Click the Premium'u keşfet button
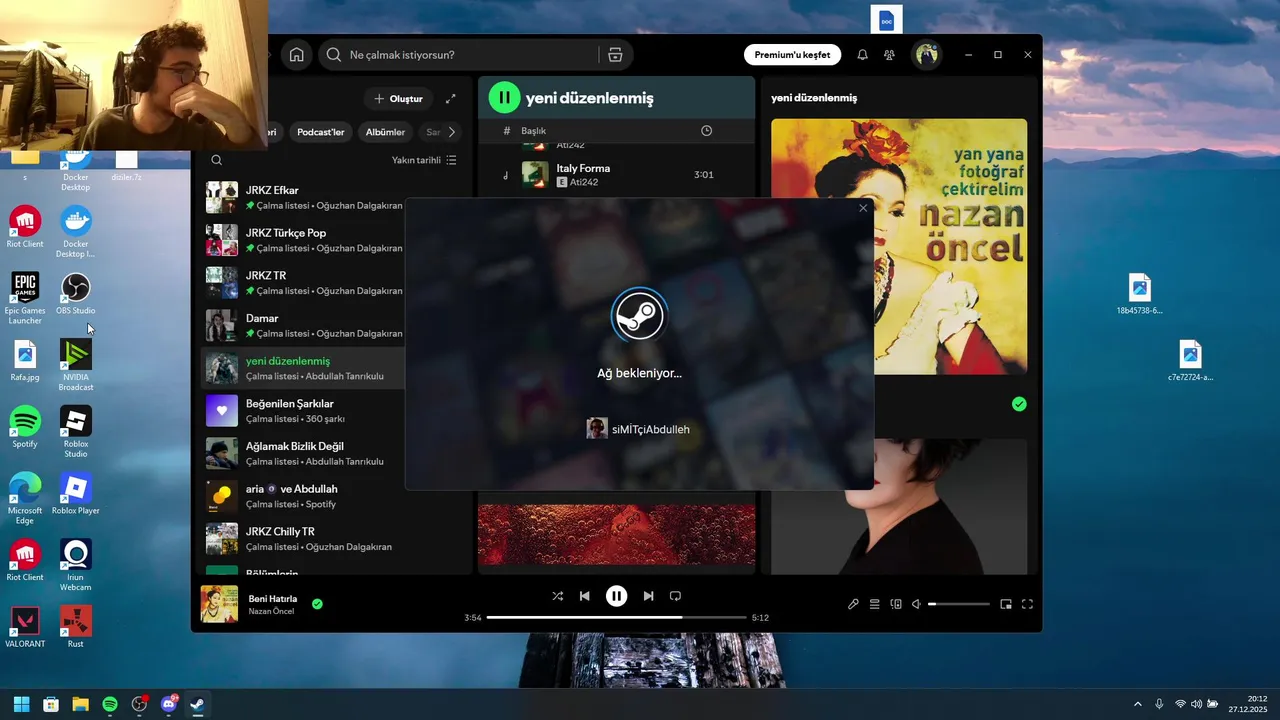This screenshot has height=720, width=1280. (x=792, y=55)
